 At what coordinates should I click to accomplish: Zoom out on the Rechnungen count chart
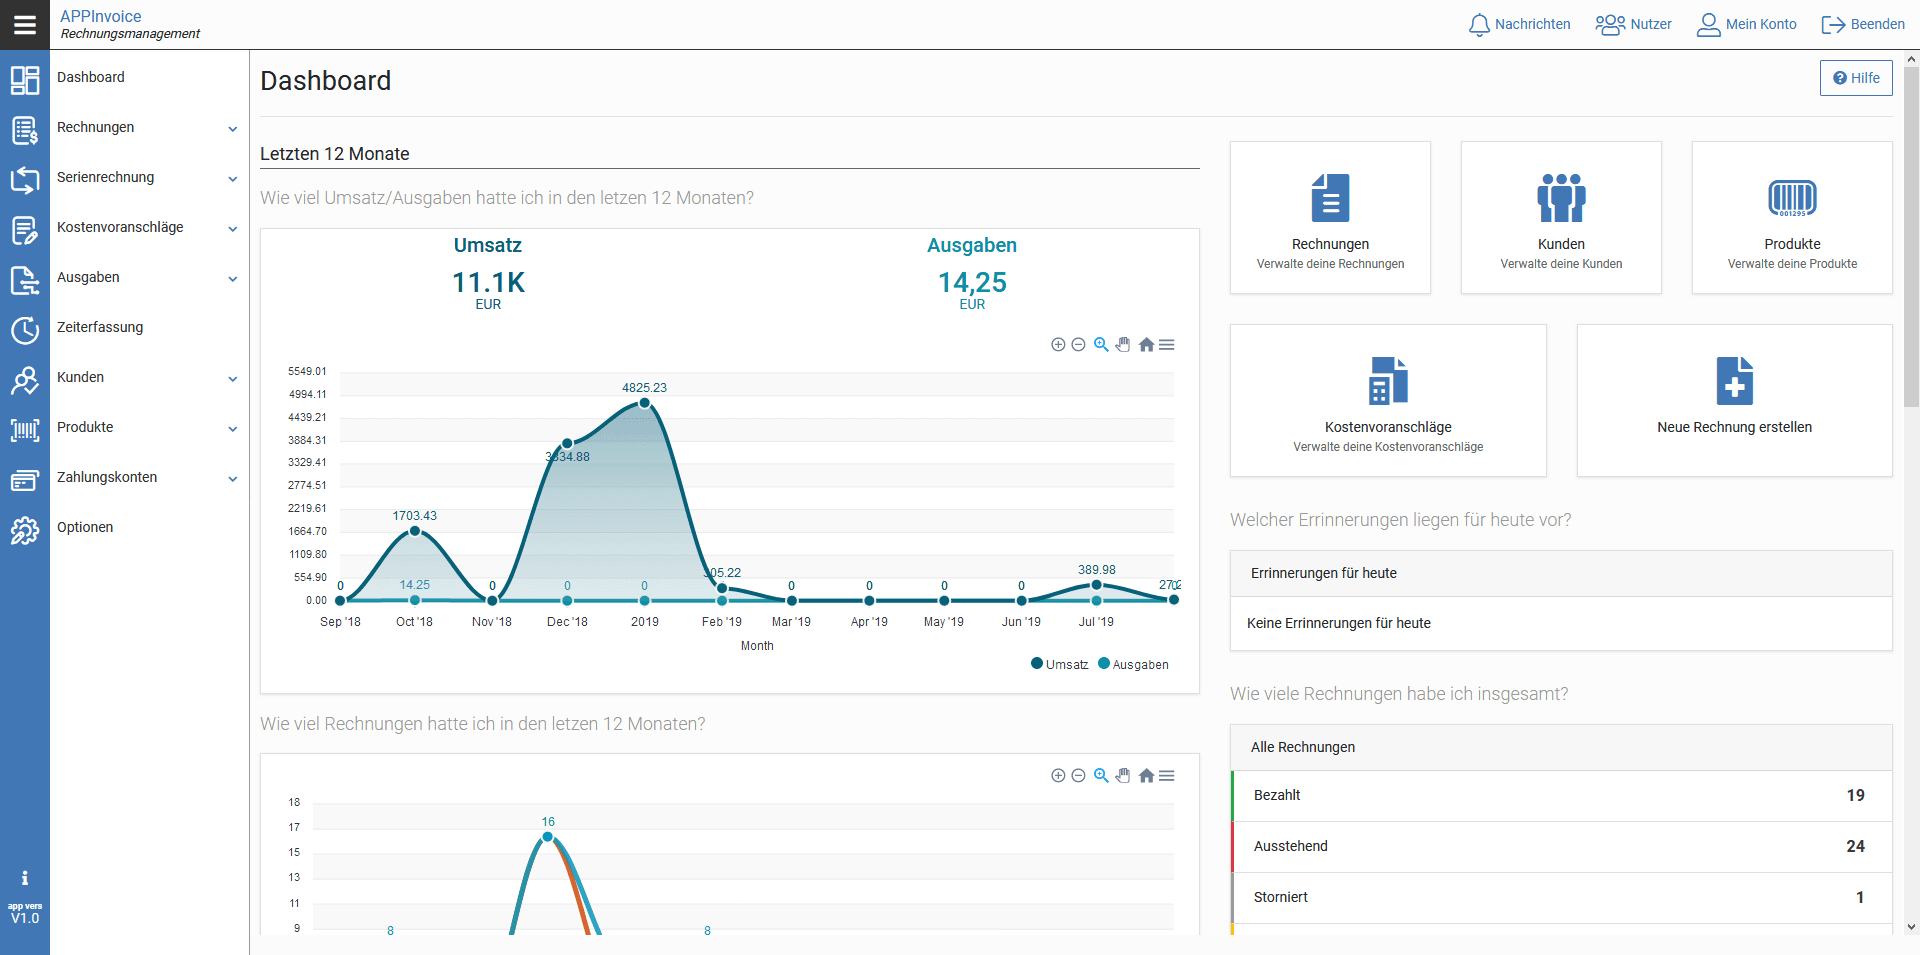[1078, 775]
